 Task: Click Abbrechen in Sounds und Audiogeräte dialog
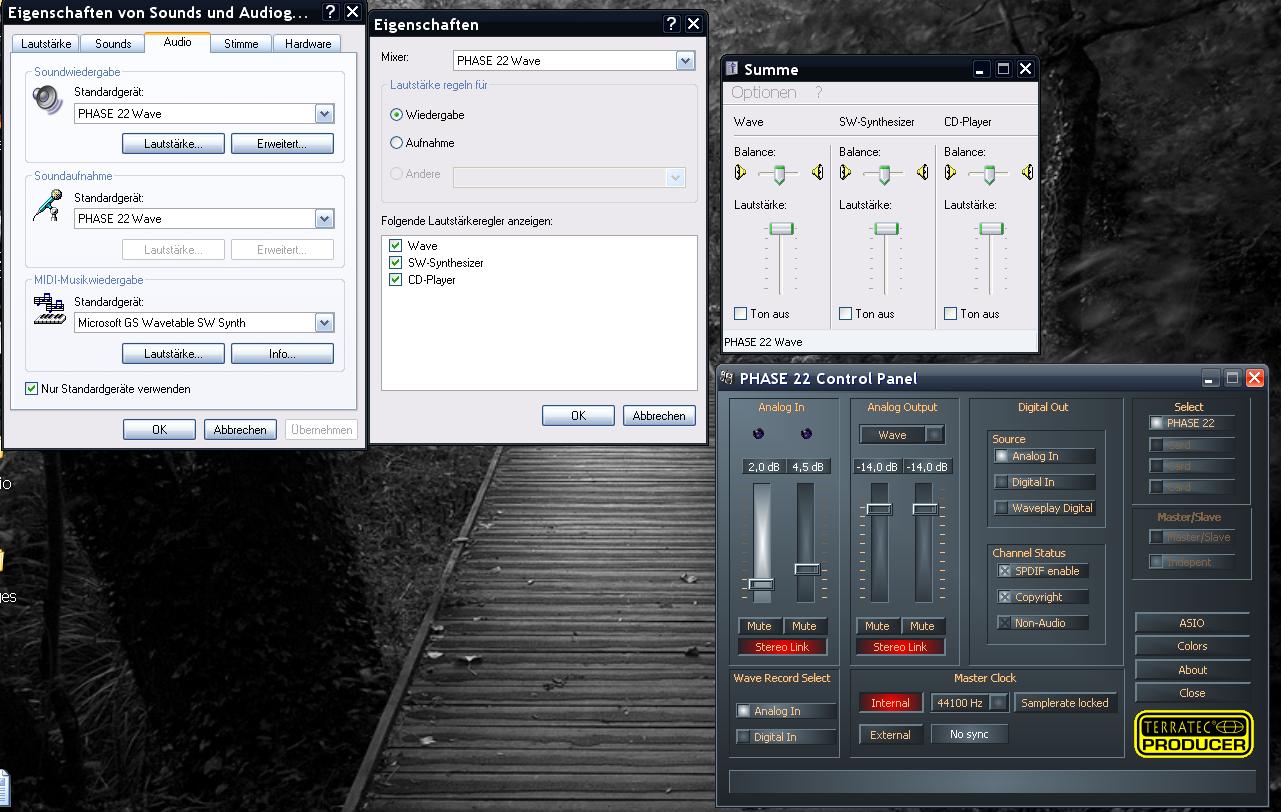[240, 429]
